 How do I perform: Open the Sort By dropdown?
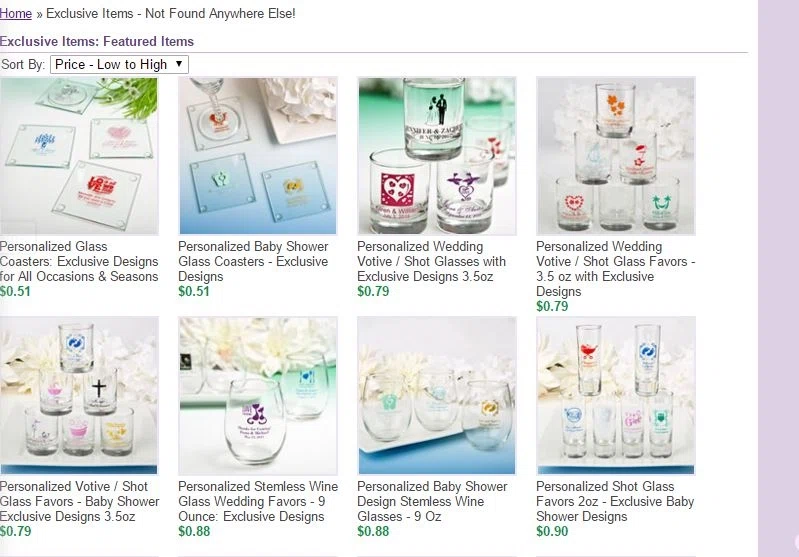coord(119,64)
